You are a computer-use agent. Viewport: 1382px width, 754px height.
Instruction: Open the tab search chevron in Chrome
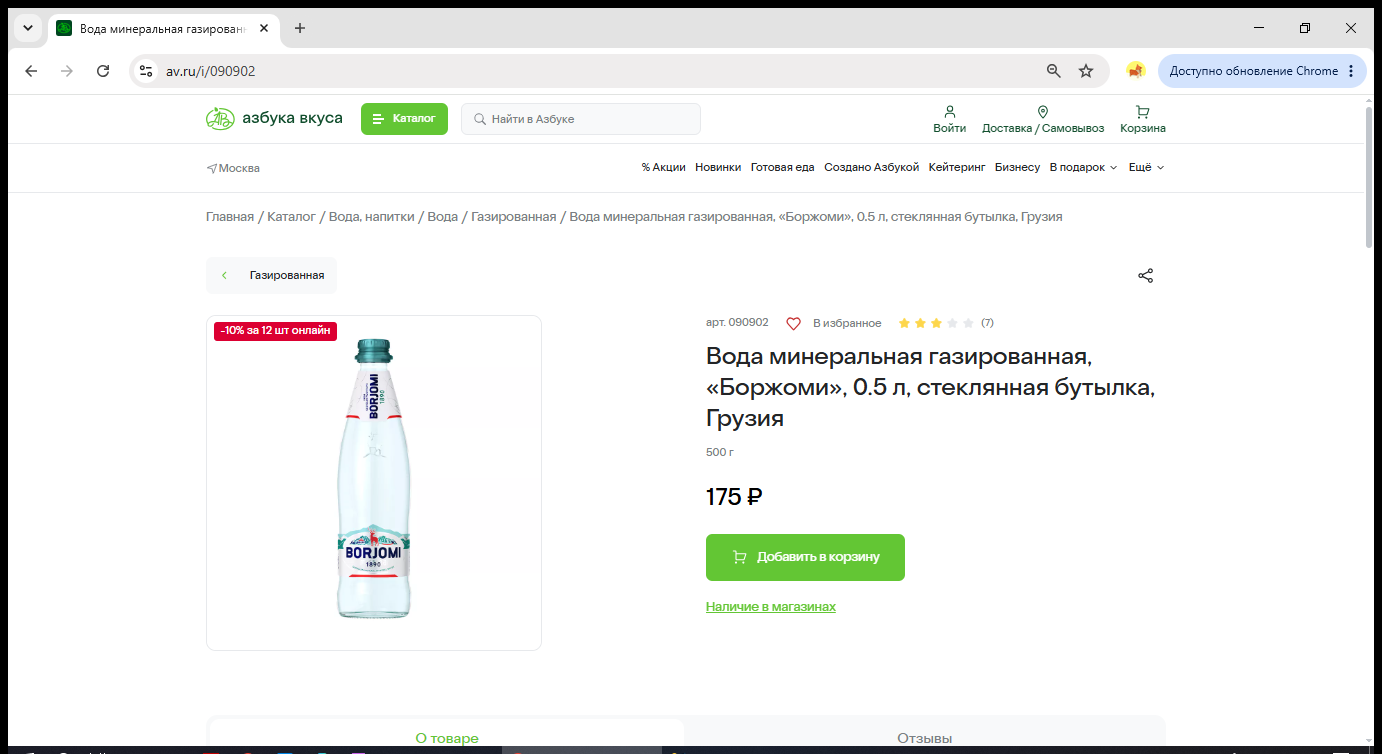[x=28, y=28]
